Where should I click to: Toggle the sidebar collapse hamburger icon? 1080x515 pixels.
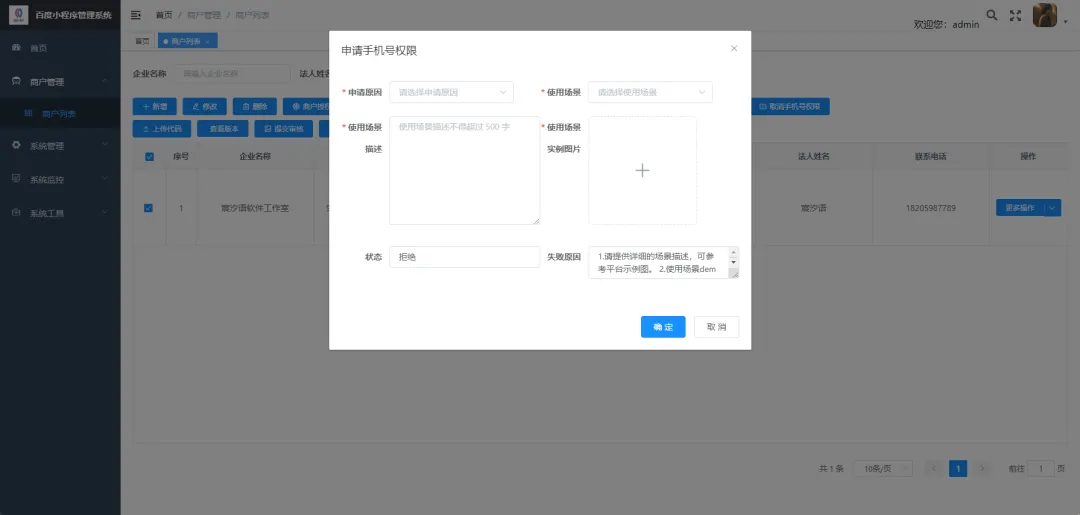click(136, 15)
